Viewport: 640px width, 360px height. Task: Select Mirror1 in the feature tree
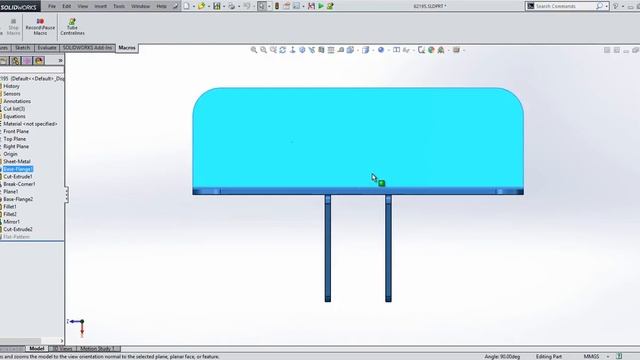pyautogui.click(x=11, y=222)
